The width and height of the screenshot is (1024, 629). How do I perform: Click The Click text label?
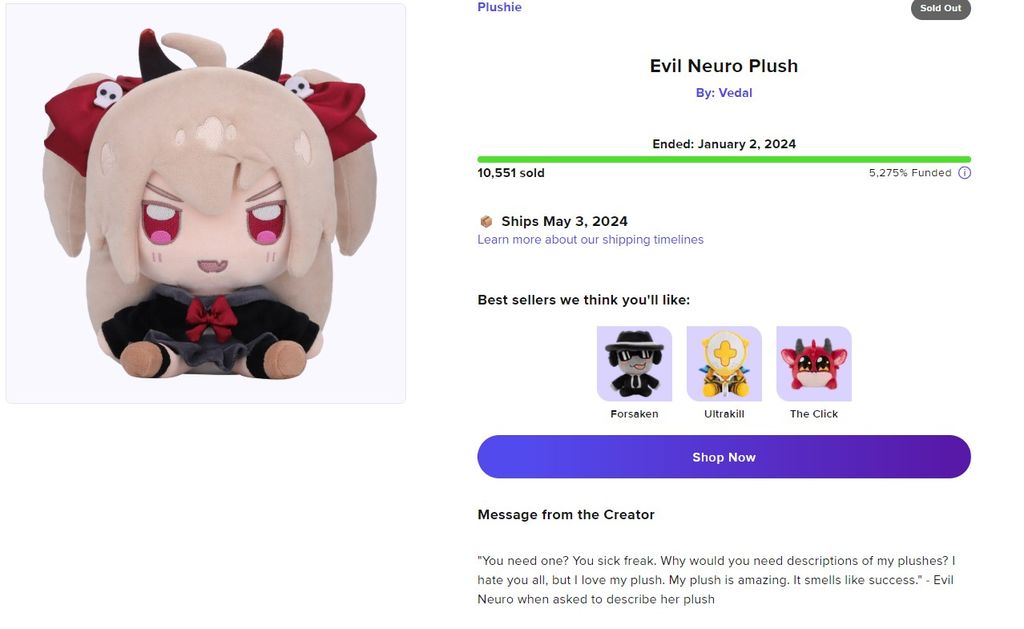point(814,414)
